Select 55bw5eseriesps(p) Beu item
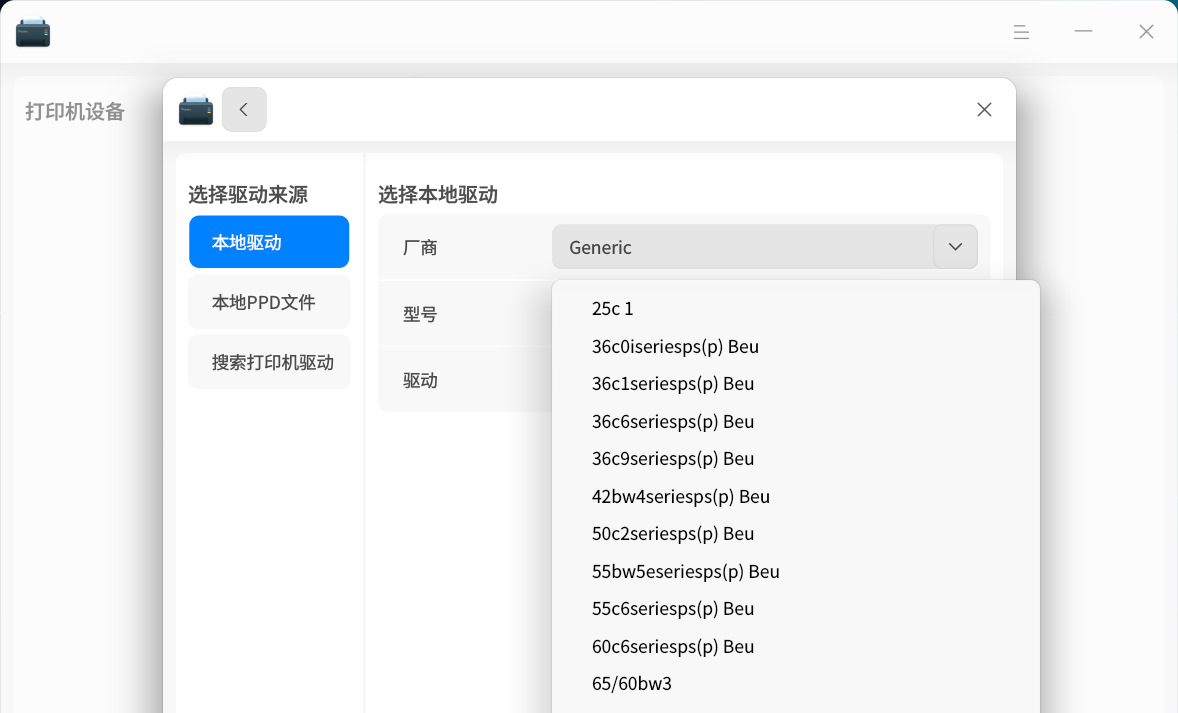Screen dimensions: 1178x713 tap(796, 572)
